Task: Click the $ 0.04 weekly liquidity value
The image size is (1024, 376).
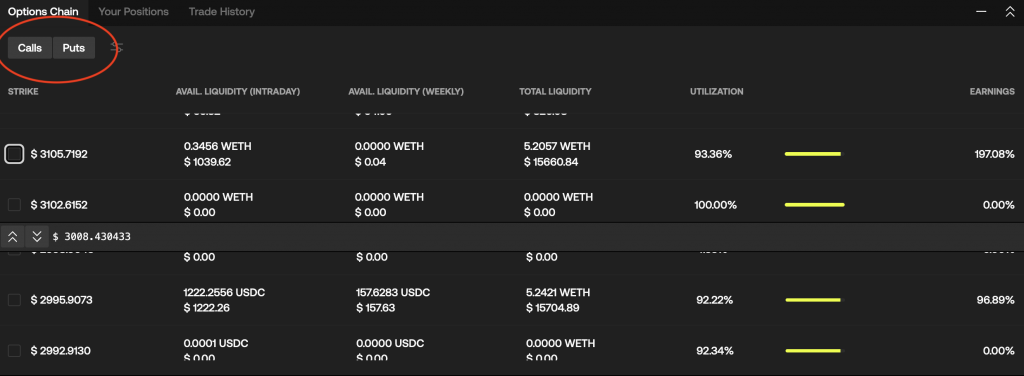Action: [370, 162]
